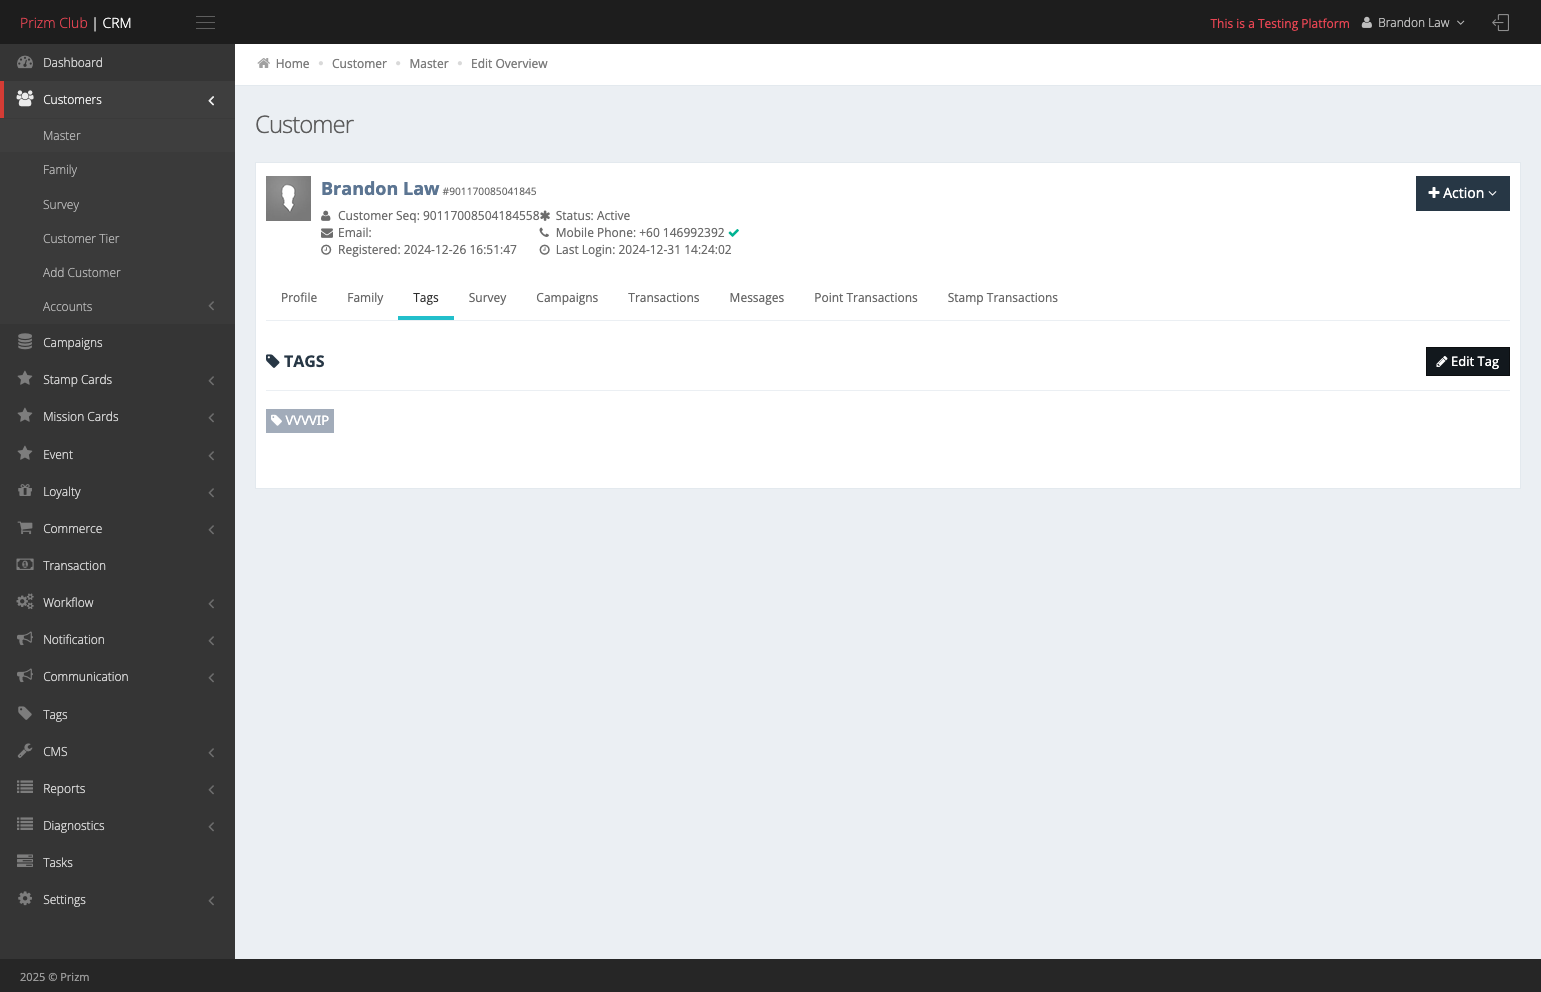Collapse the Customers sidebar section
This screenshot has width=1541, height=992.
(x=211, y=100)
